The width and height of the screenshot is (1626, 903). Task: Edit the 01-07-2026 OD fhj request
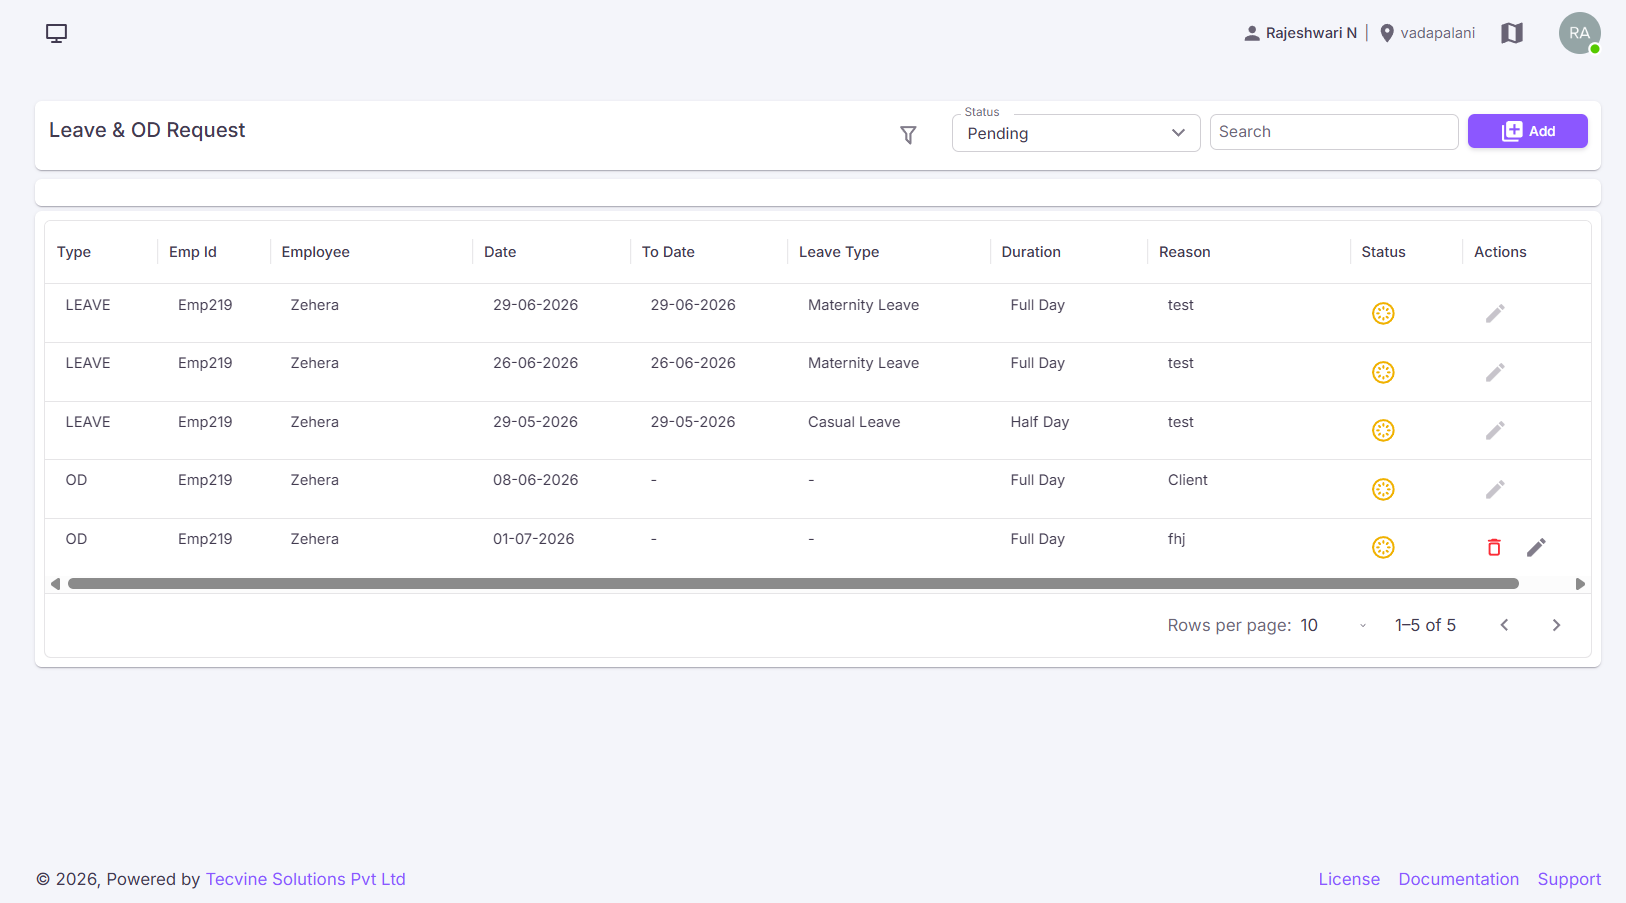tap(1536, 547)
